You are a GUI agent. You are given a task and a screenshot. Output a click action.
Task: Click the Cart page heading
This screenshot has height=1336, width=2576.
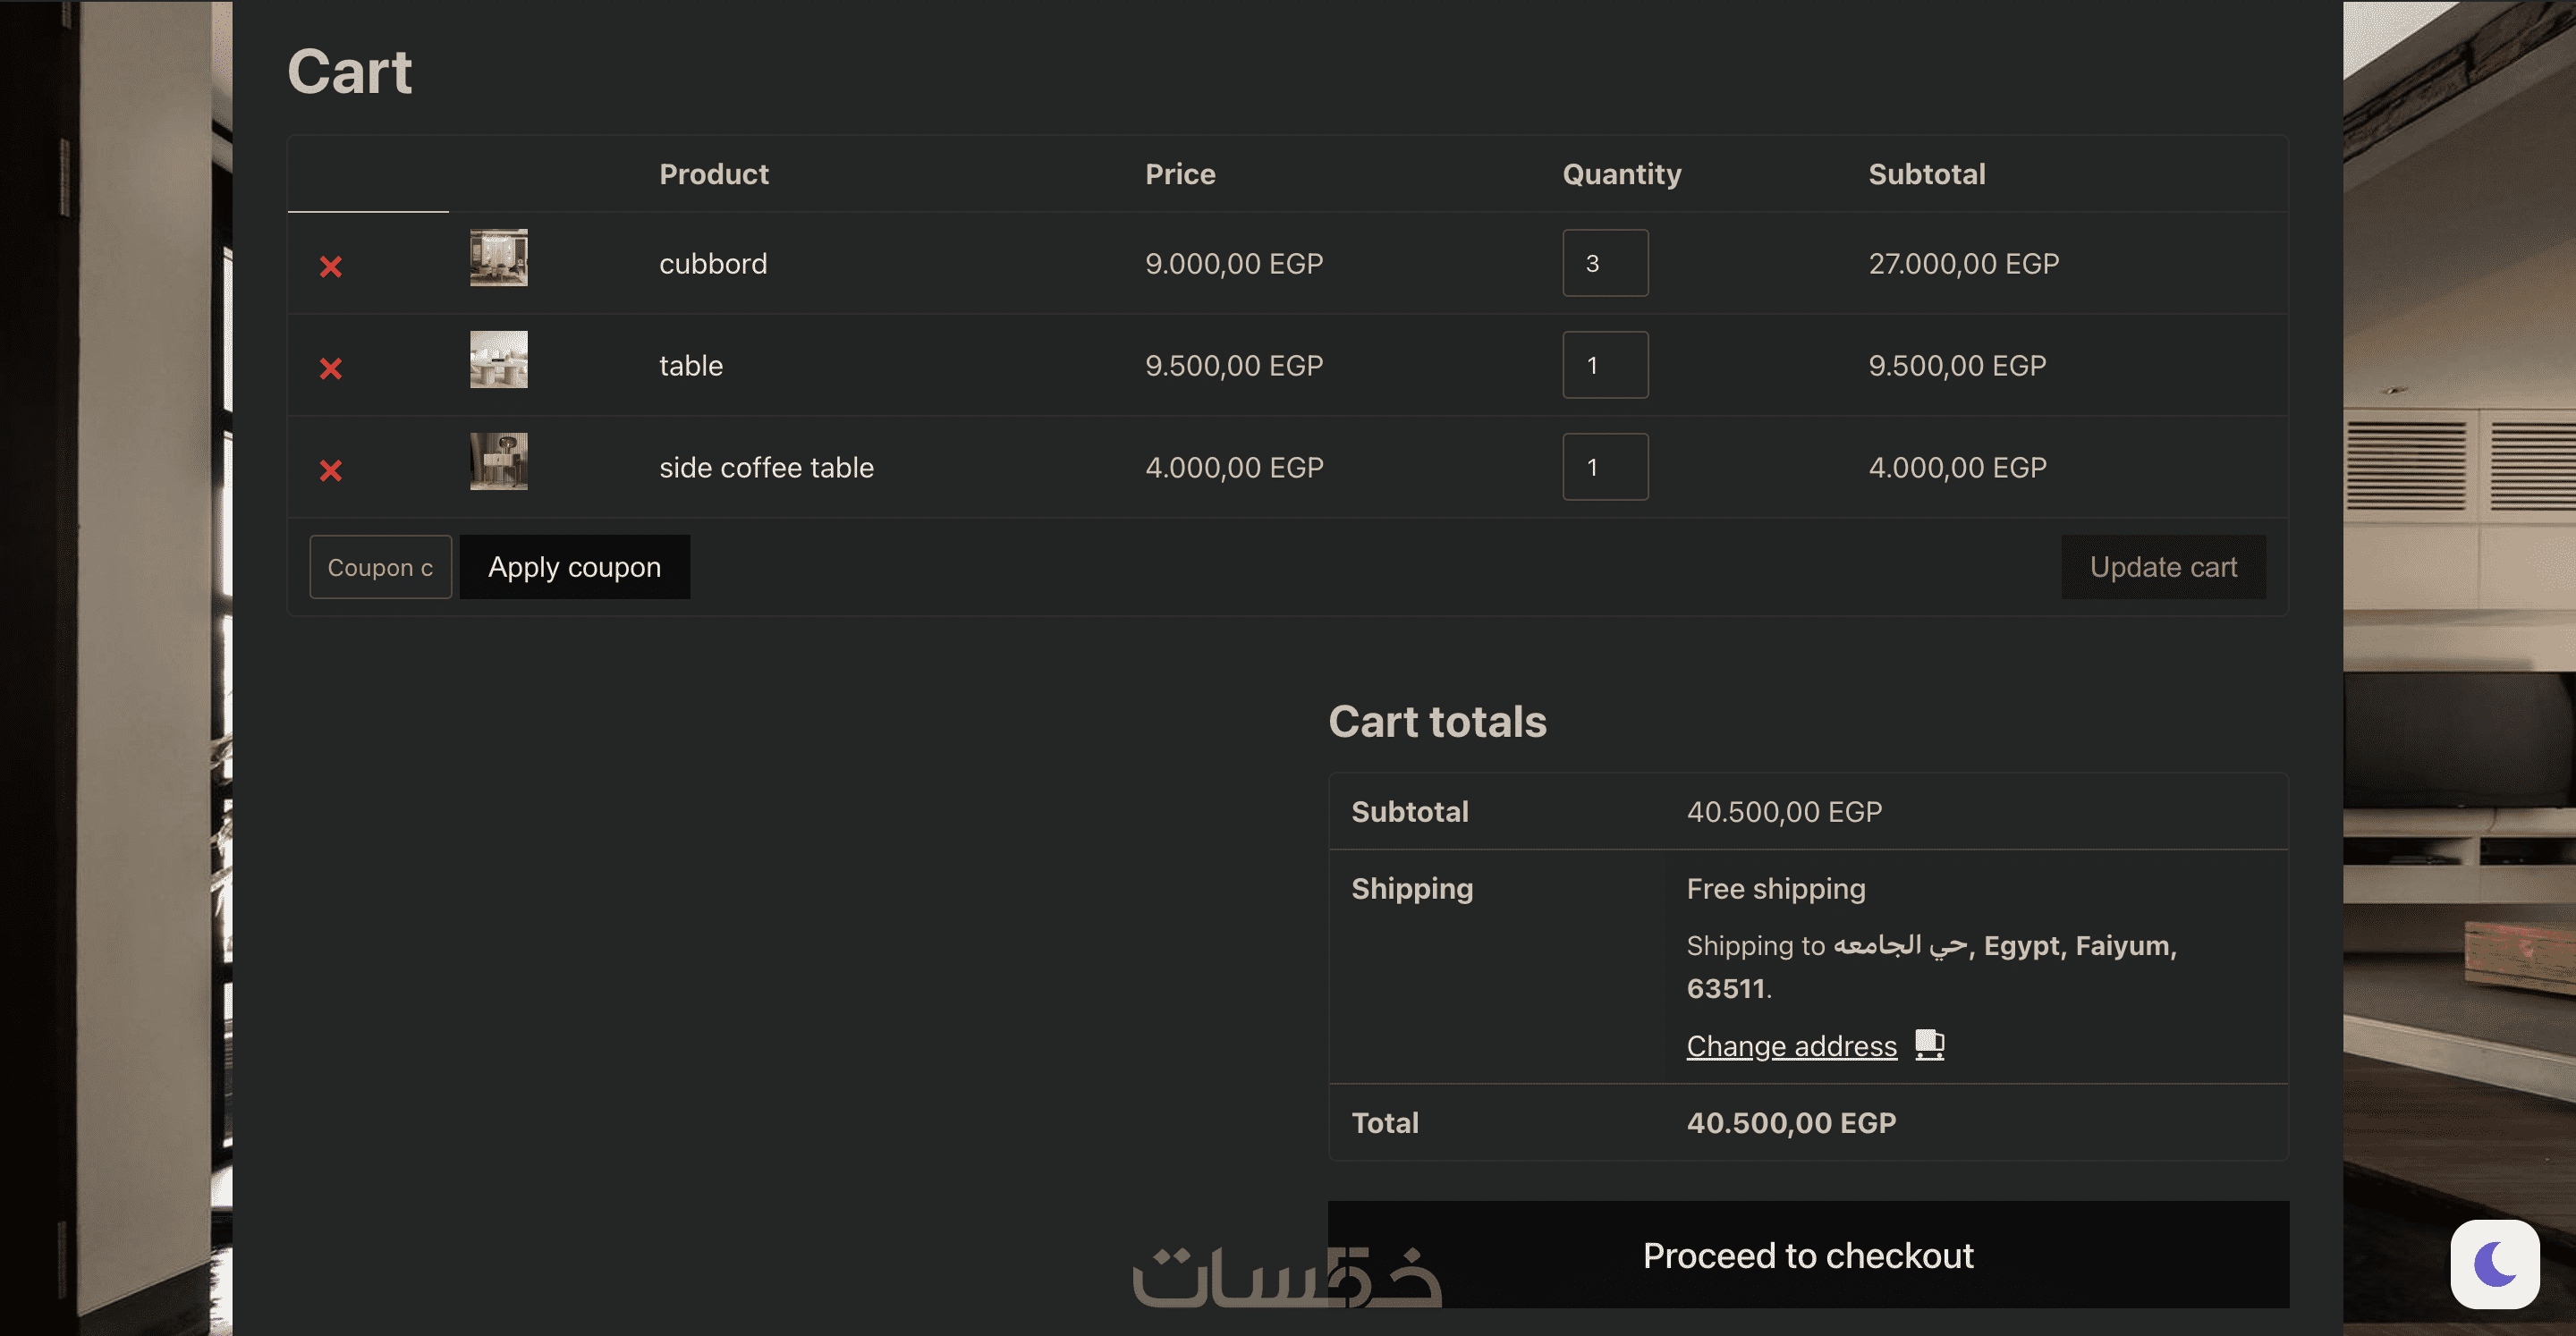[x=350, y=72]
